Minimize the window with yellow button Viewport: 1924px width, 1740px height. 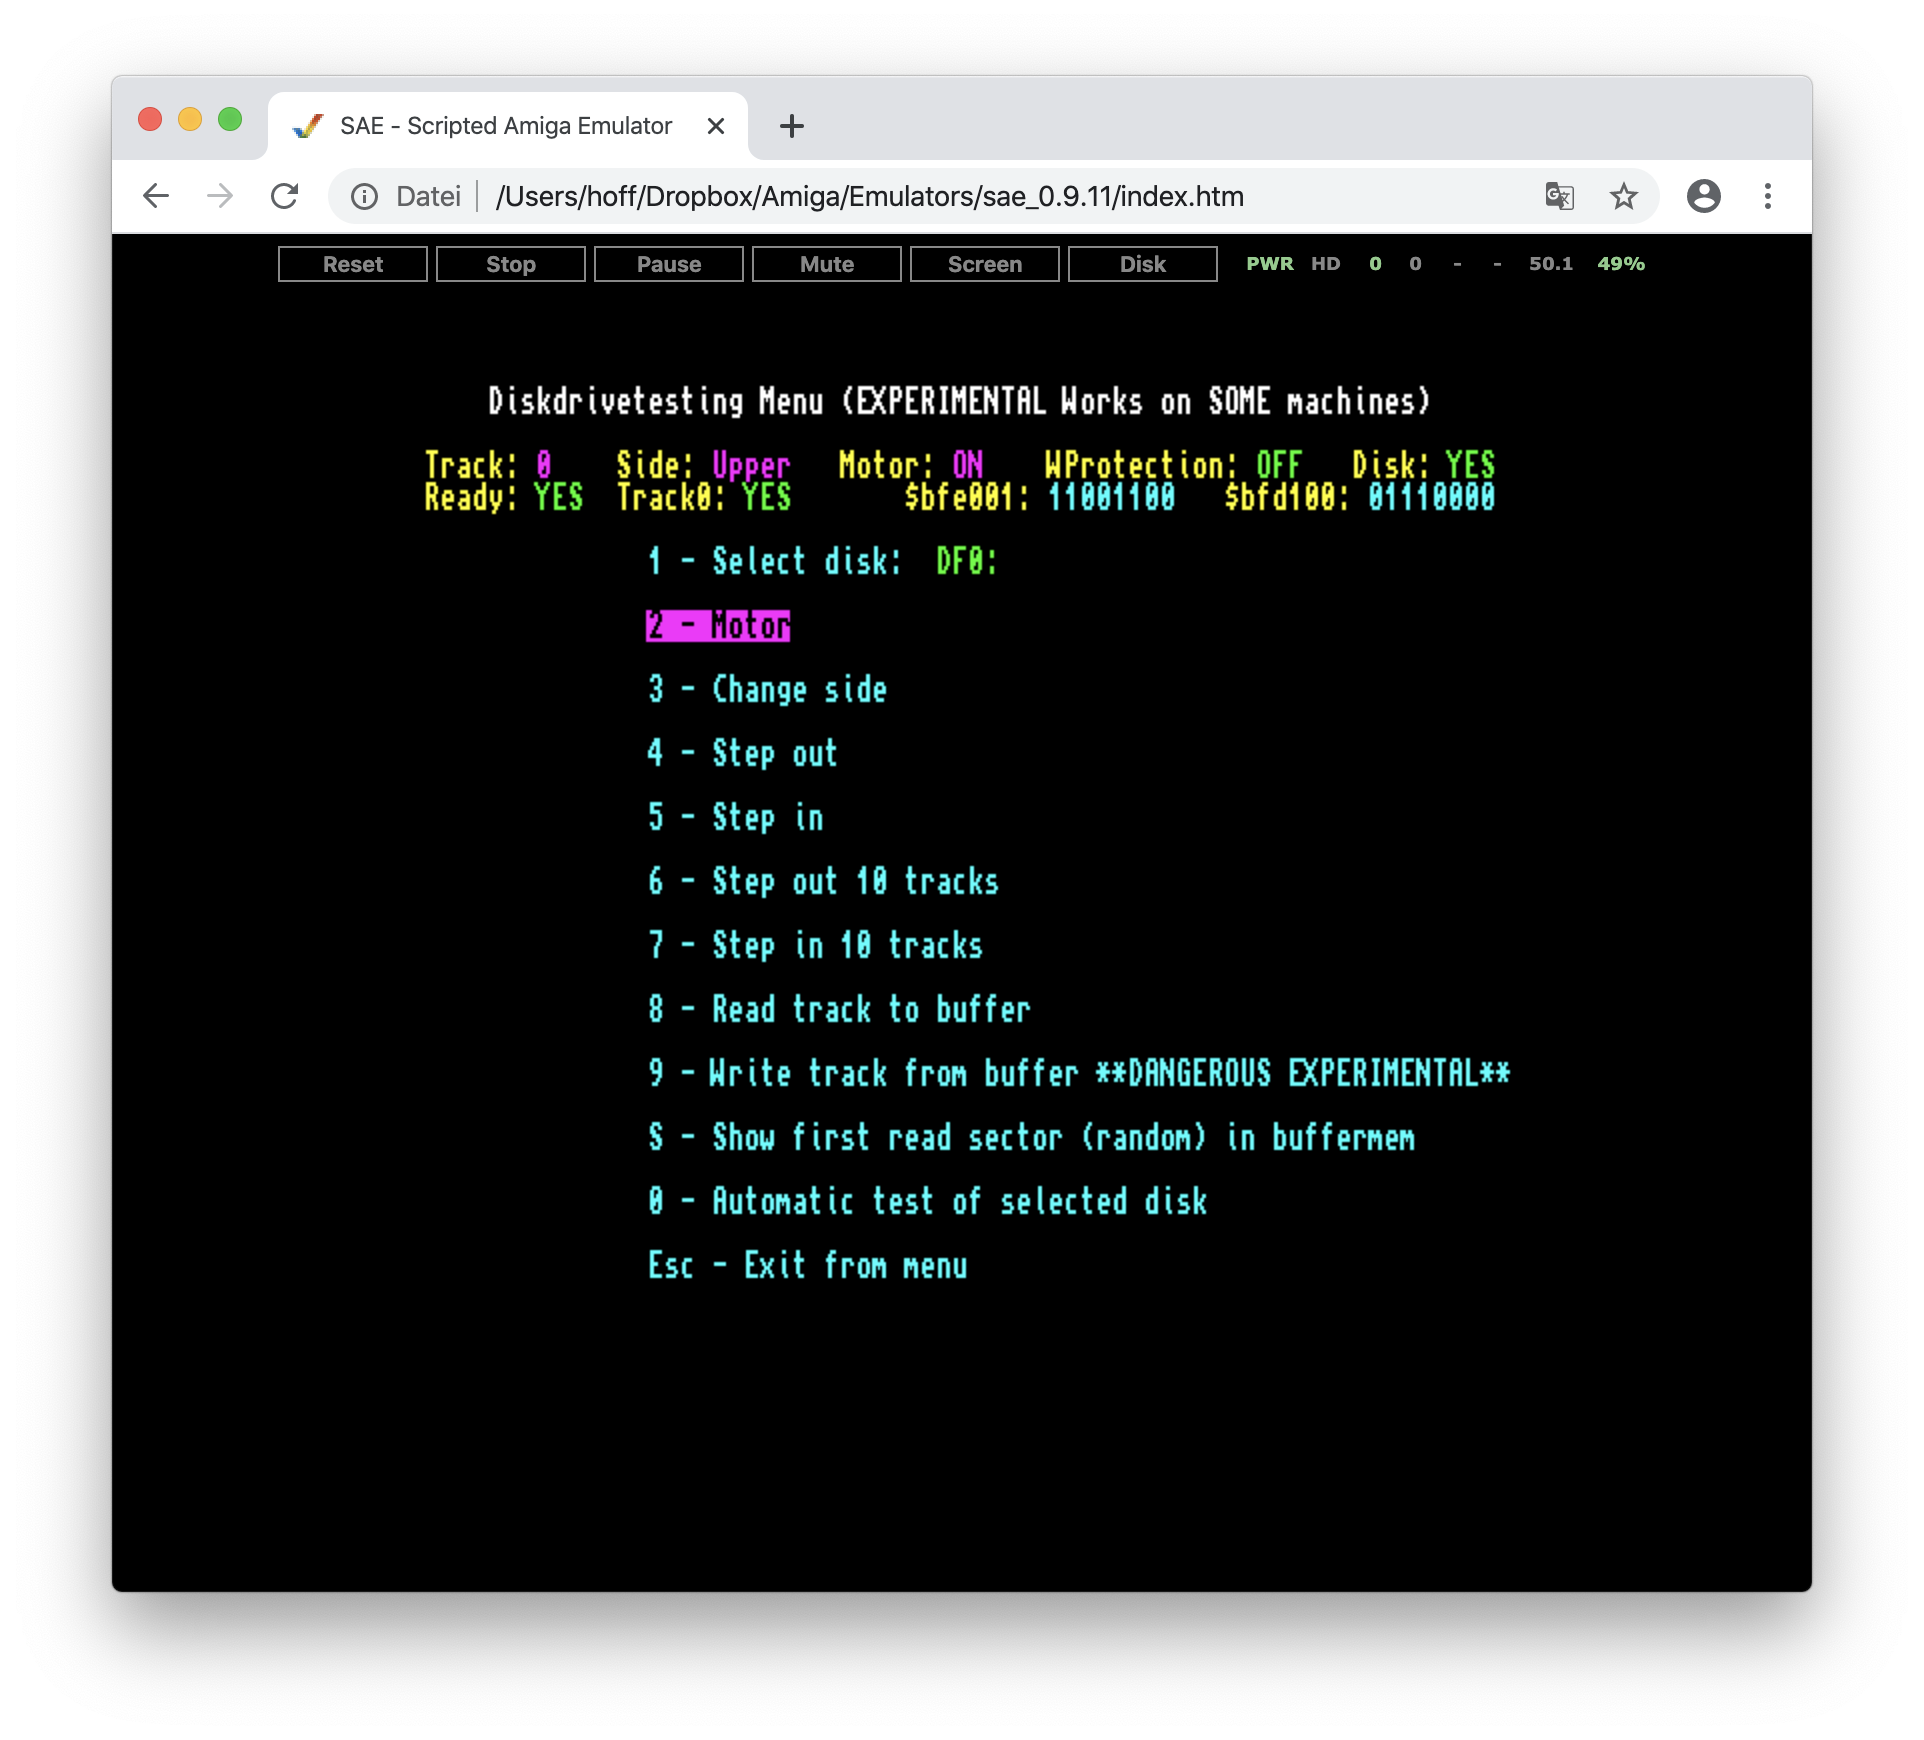point(190,120)
